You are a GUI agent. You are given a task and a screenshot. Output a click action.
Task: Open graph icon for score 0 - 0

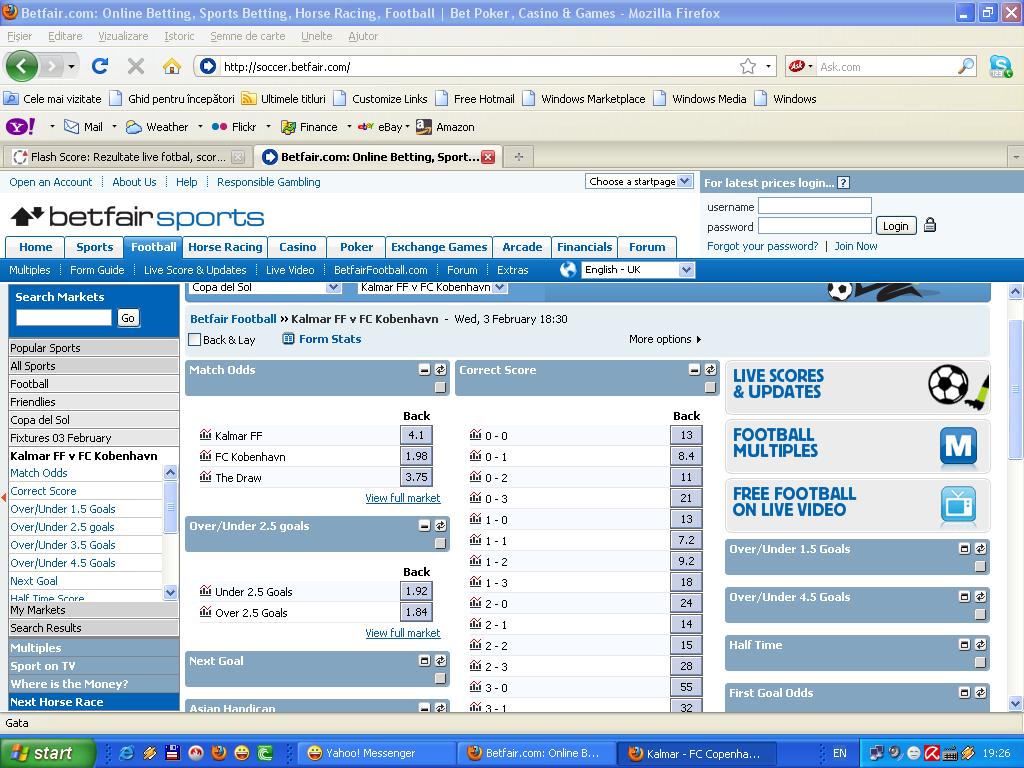475,435
